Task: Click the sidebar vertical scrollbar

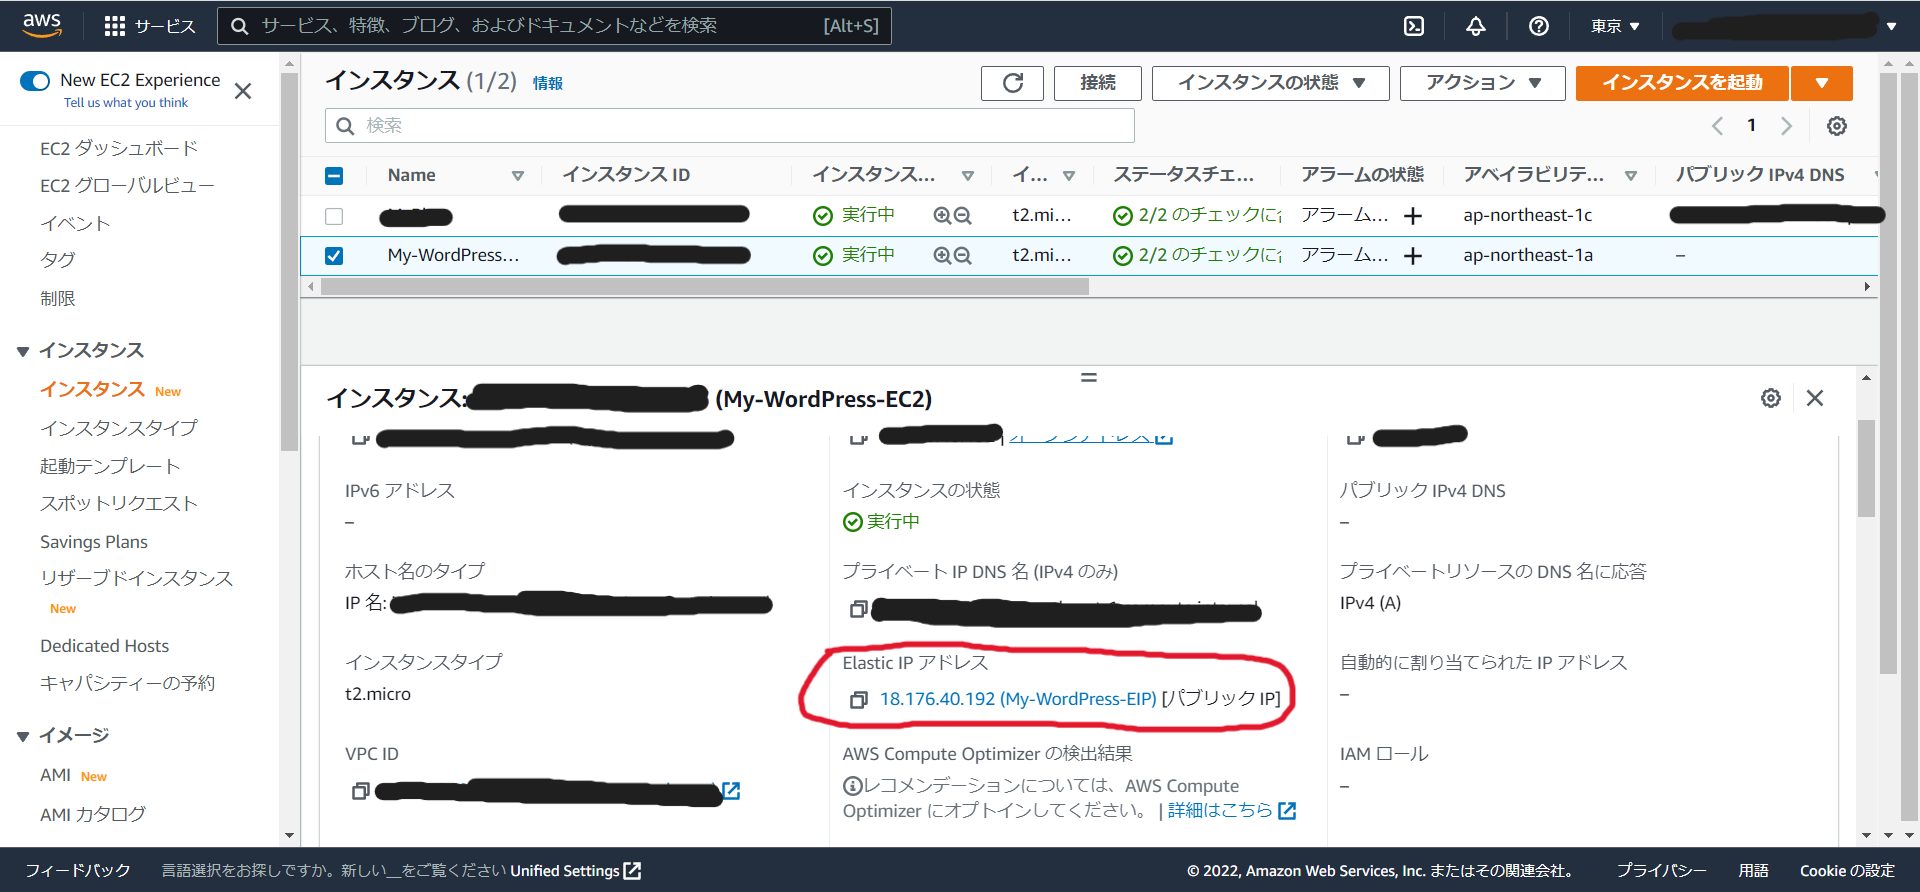Action: tap(289, 262)
